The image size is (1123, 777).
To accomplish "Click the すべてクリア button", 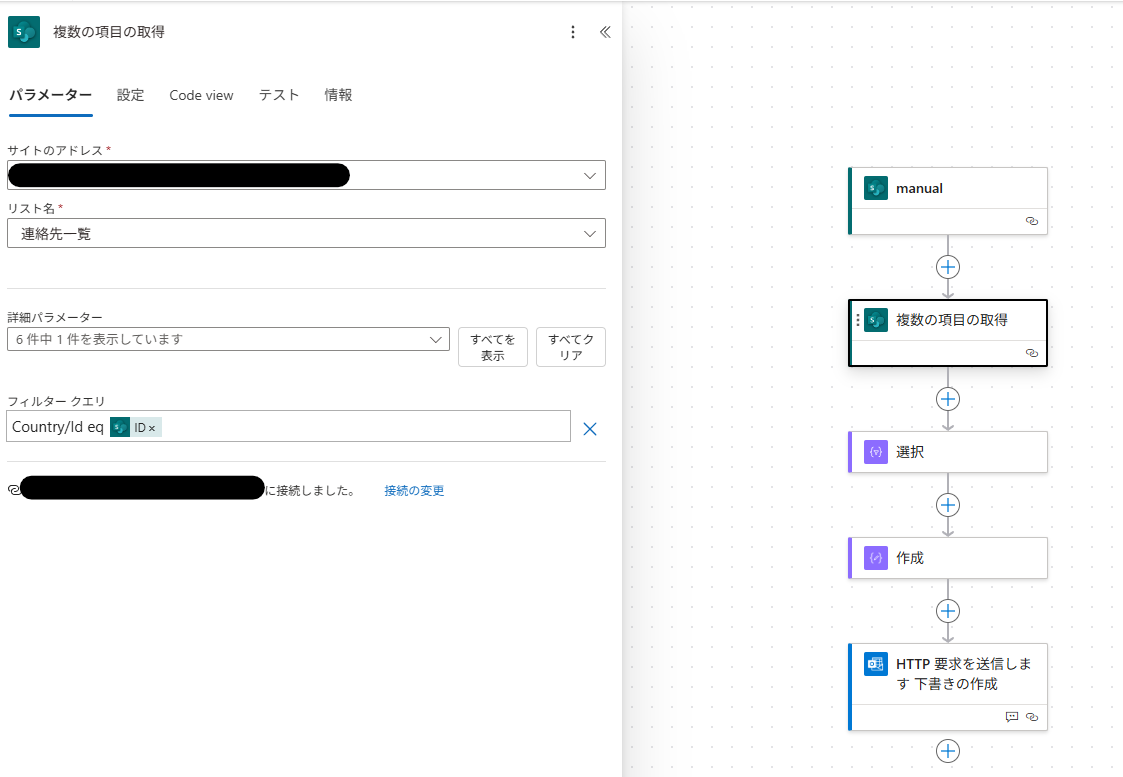I will pos(571,347).
